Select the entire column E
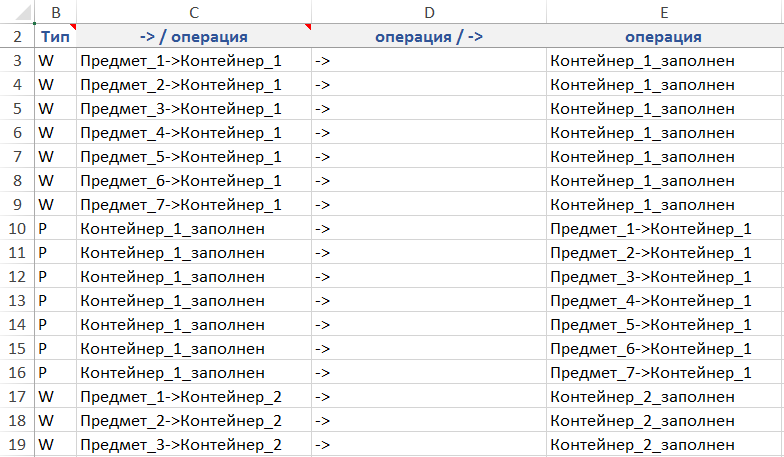The height and width of the screenshot is (457, 784). 664,12
